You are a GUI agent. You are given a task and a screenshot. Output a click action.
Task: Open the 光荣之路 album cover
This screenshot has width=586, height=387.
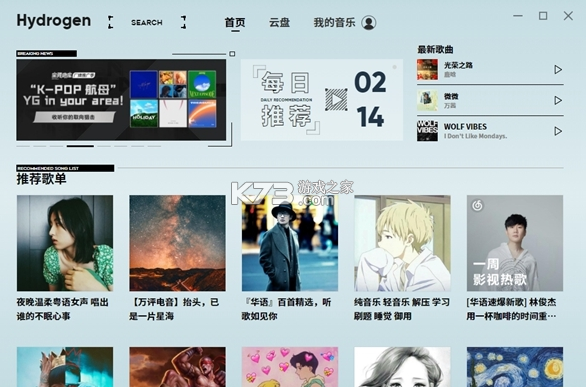click(x=427, y=69)
